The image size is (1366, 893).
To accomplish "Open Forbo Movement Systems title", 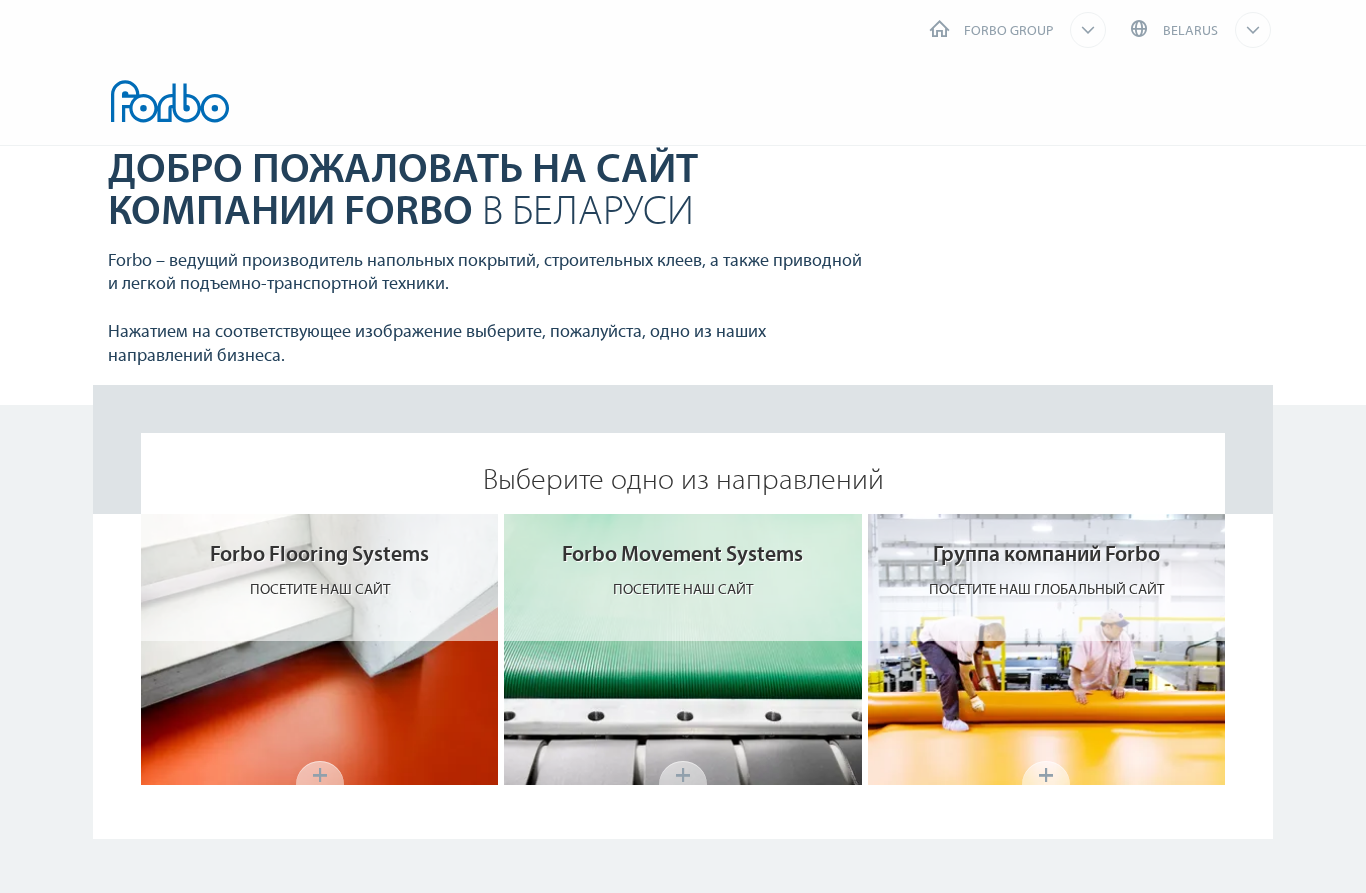I will tap(682, 554).
